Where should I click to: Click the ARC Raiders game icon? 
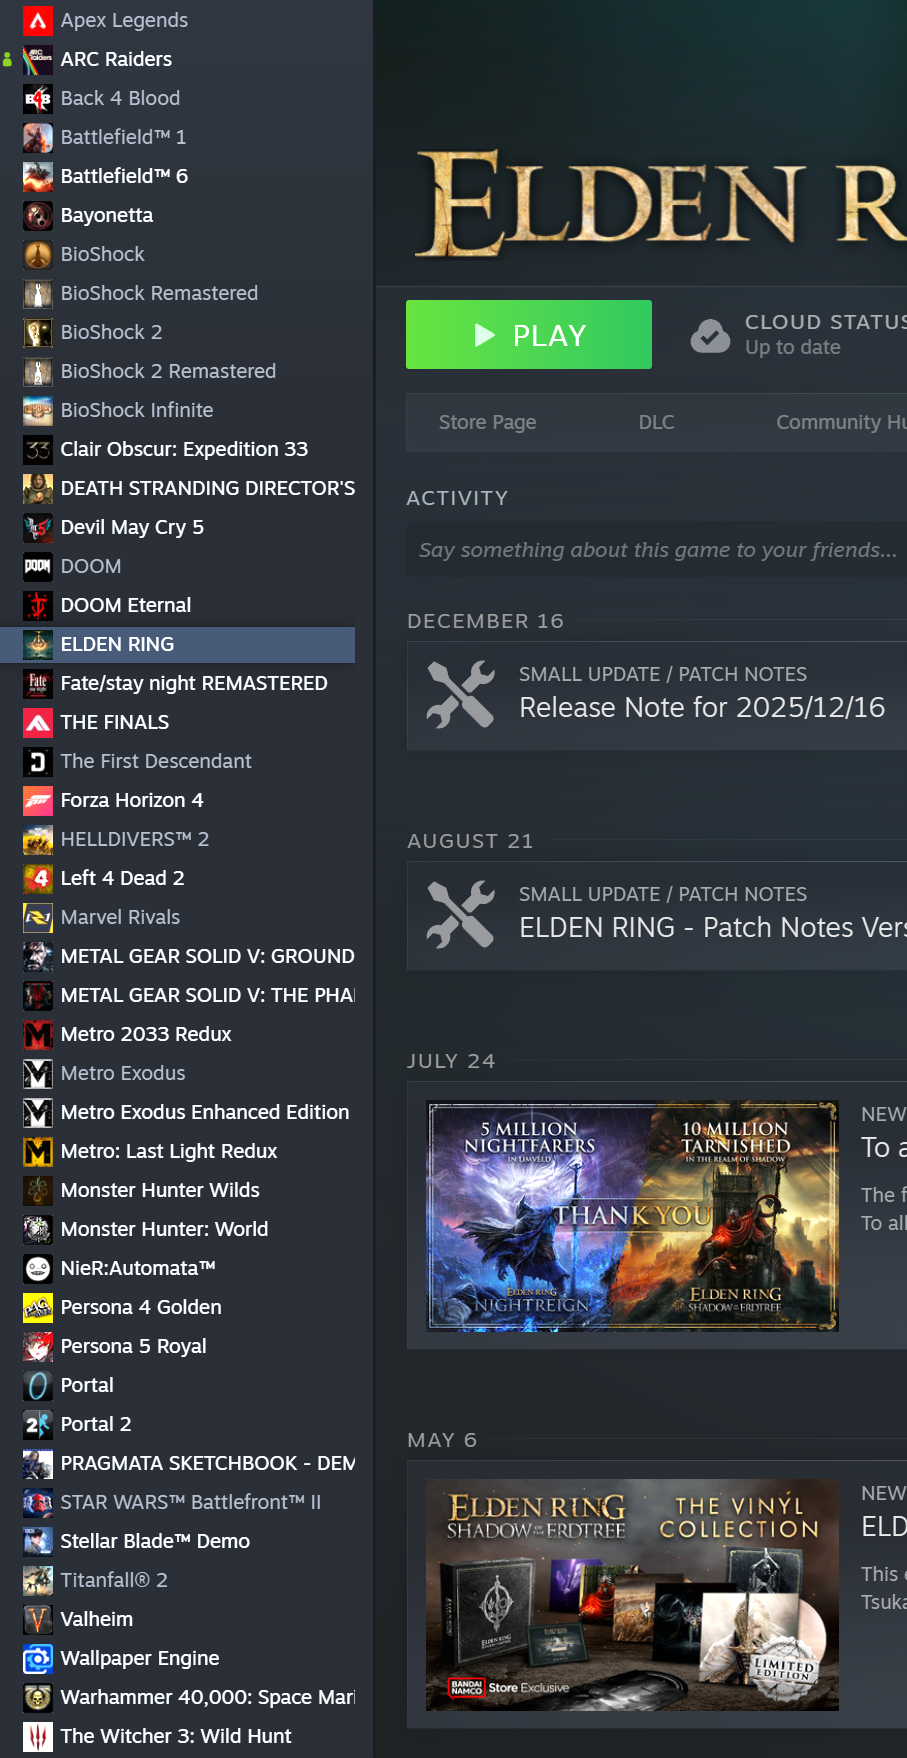[38, 59]
